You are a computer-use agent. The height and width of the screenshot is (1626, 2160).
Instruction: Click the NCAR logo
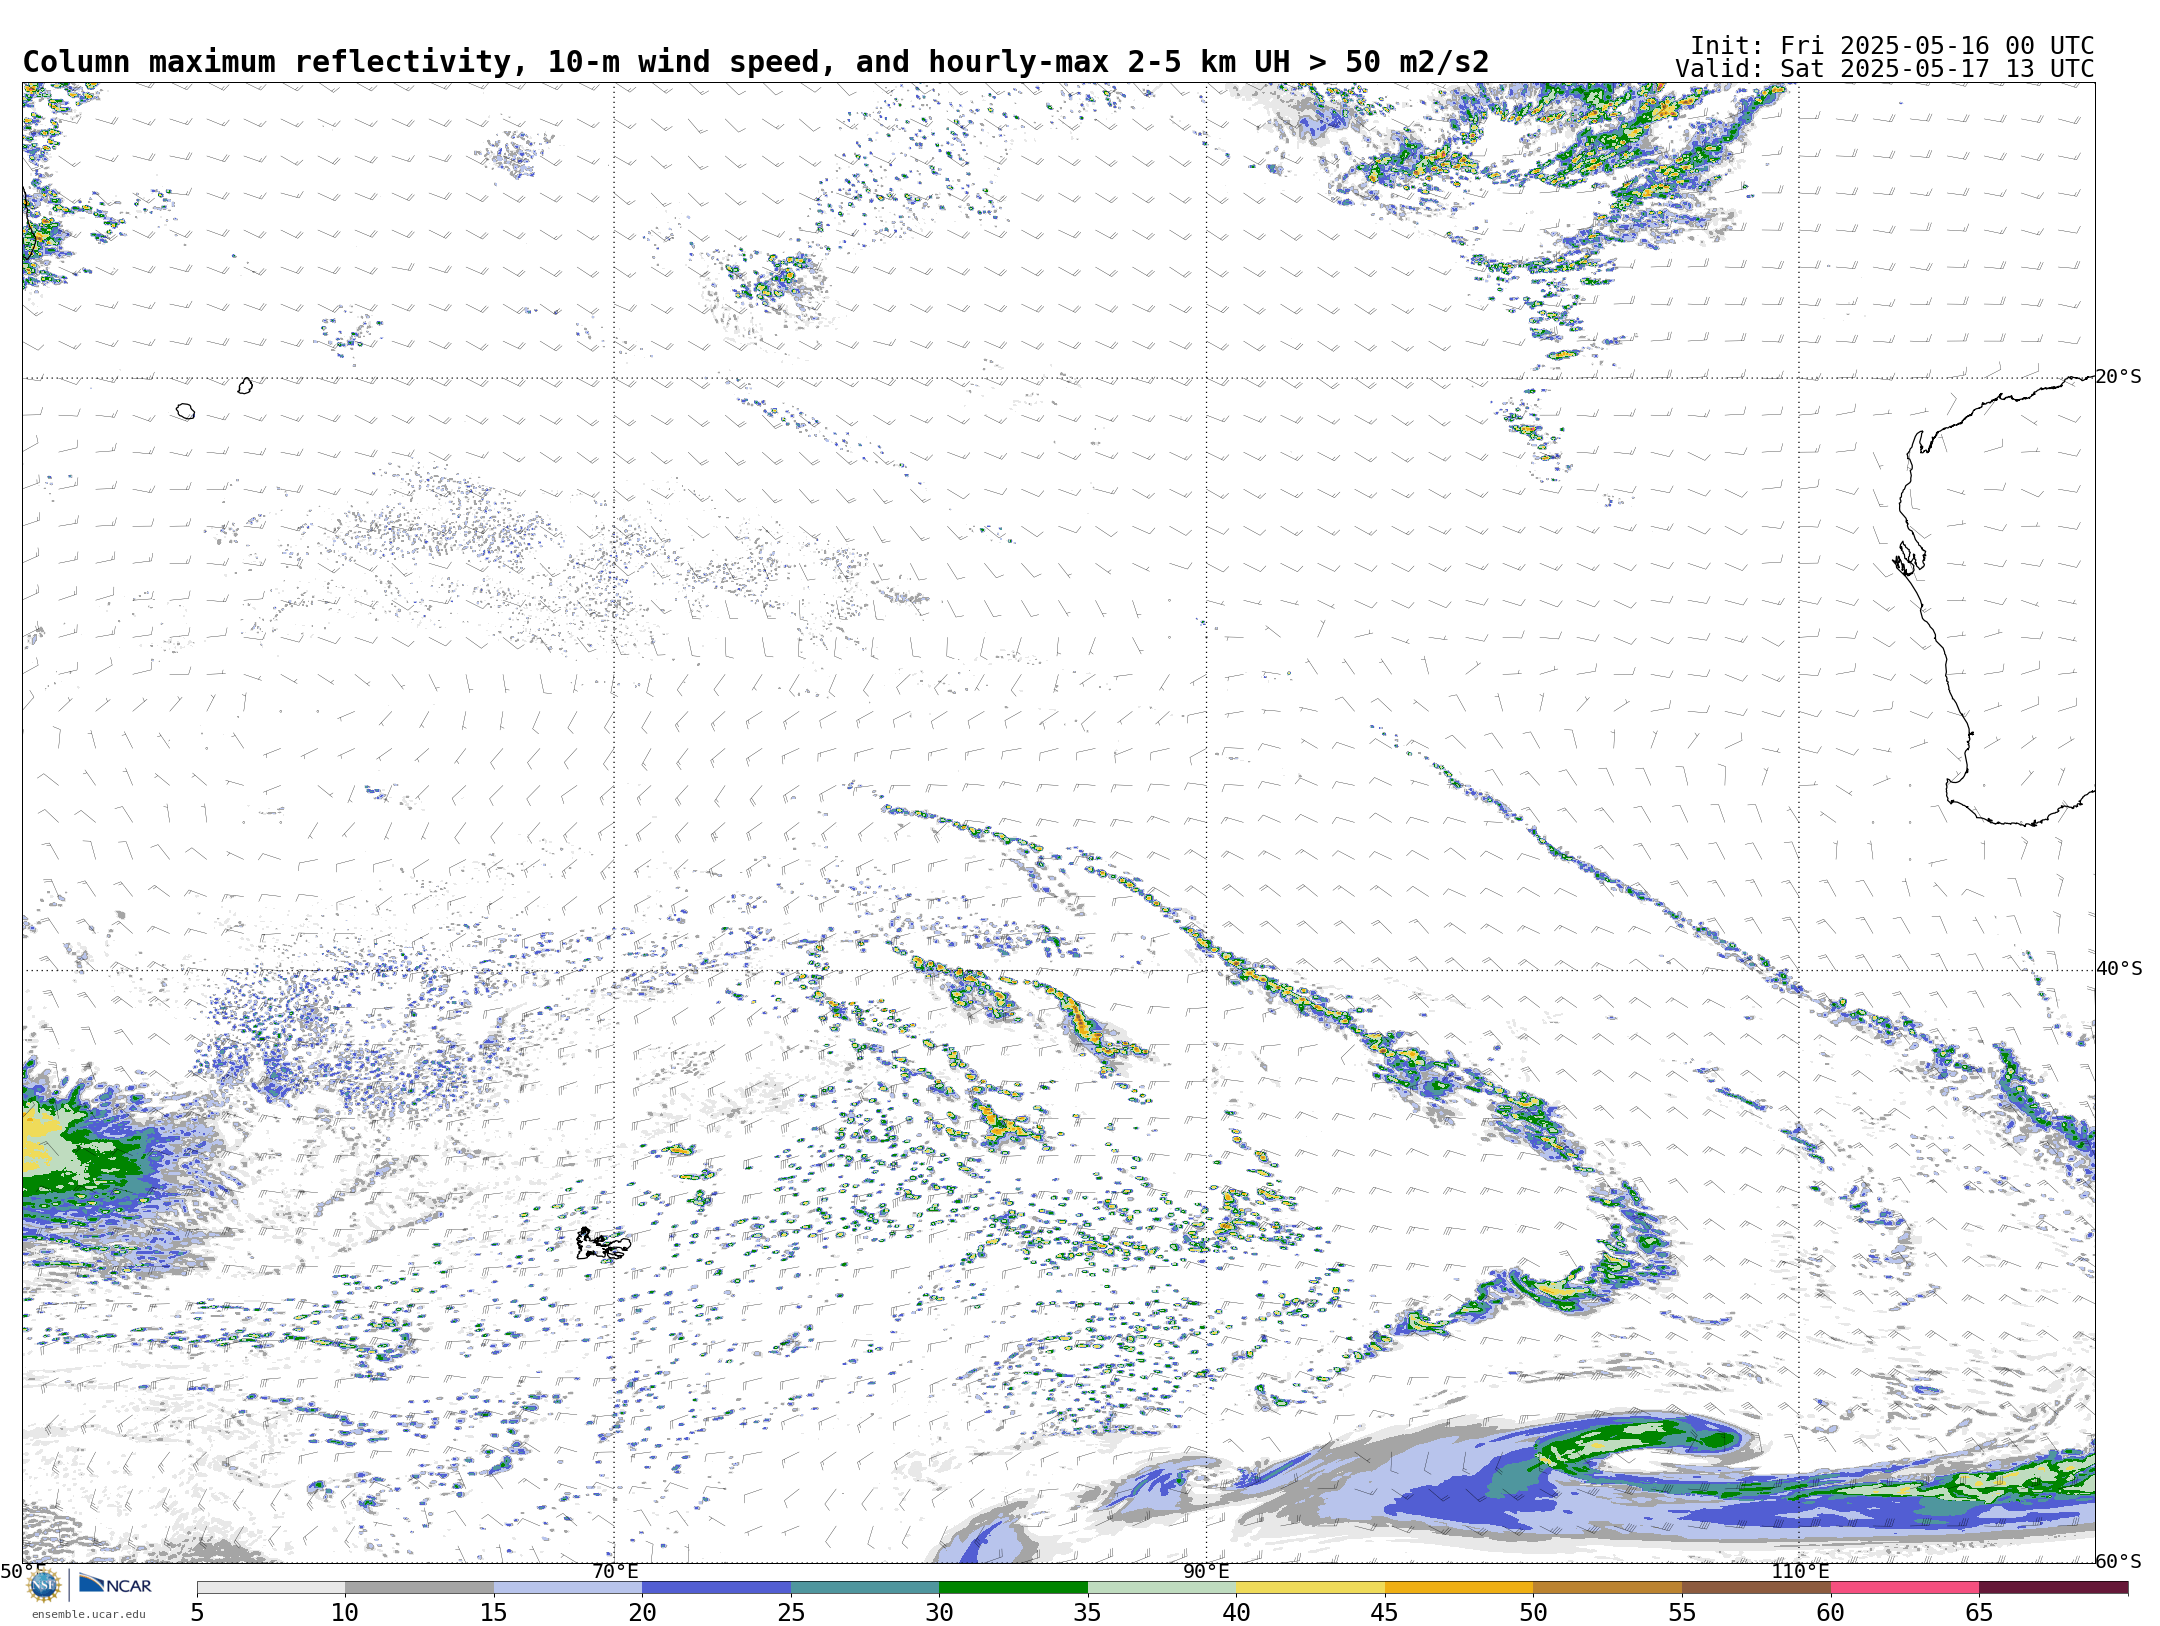point(115,1584)
